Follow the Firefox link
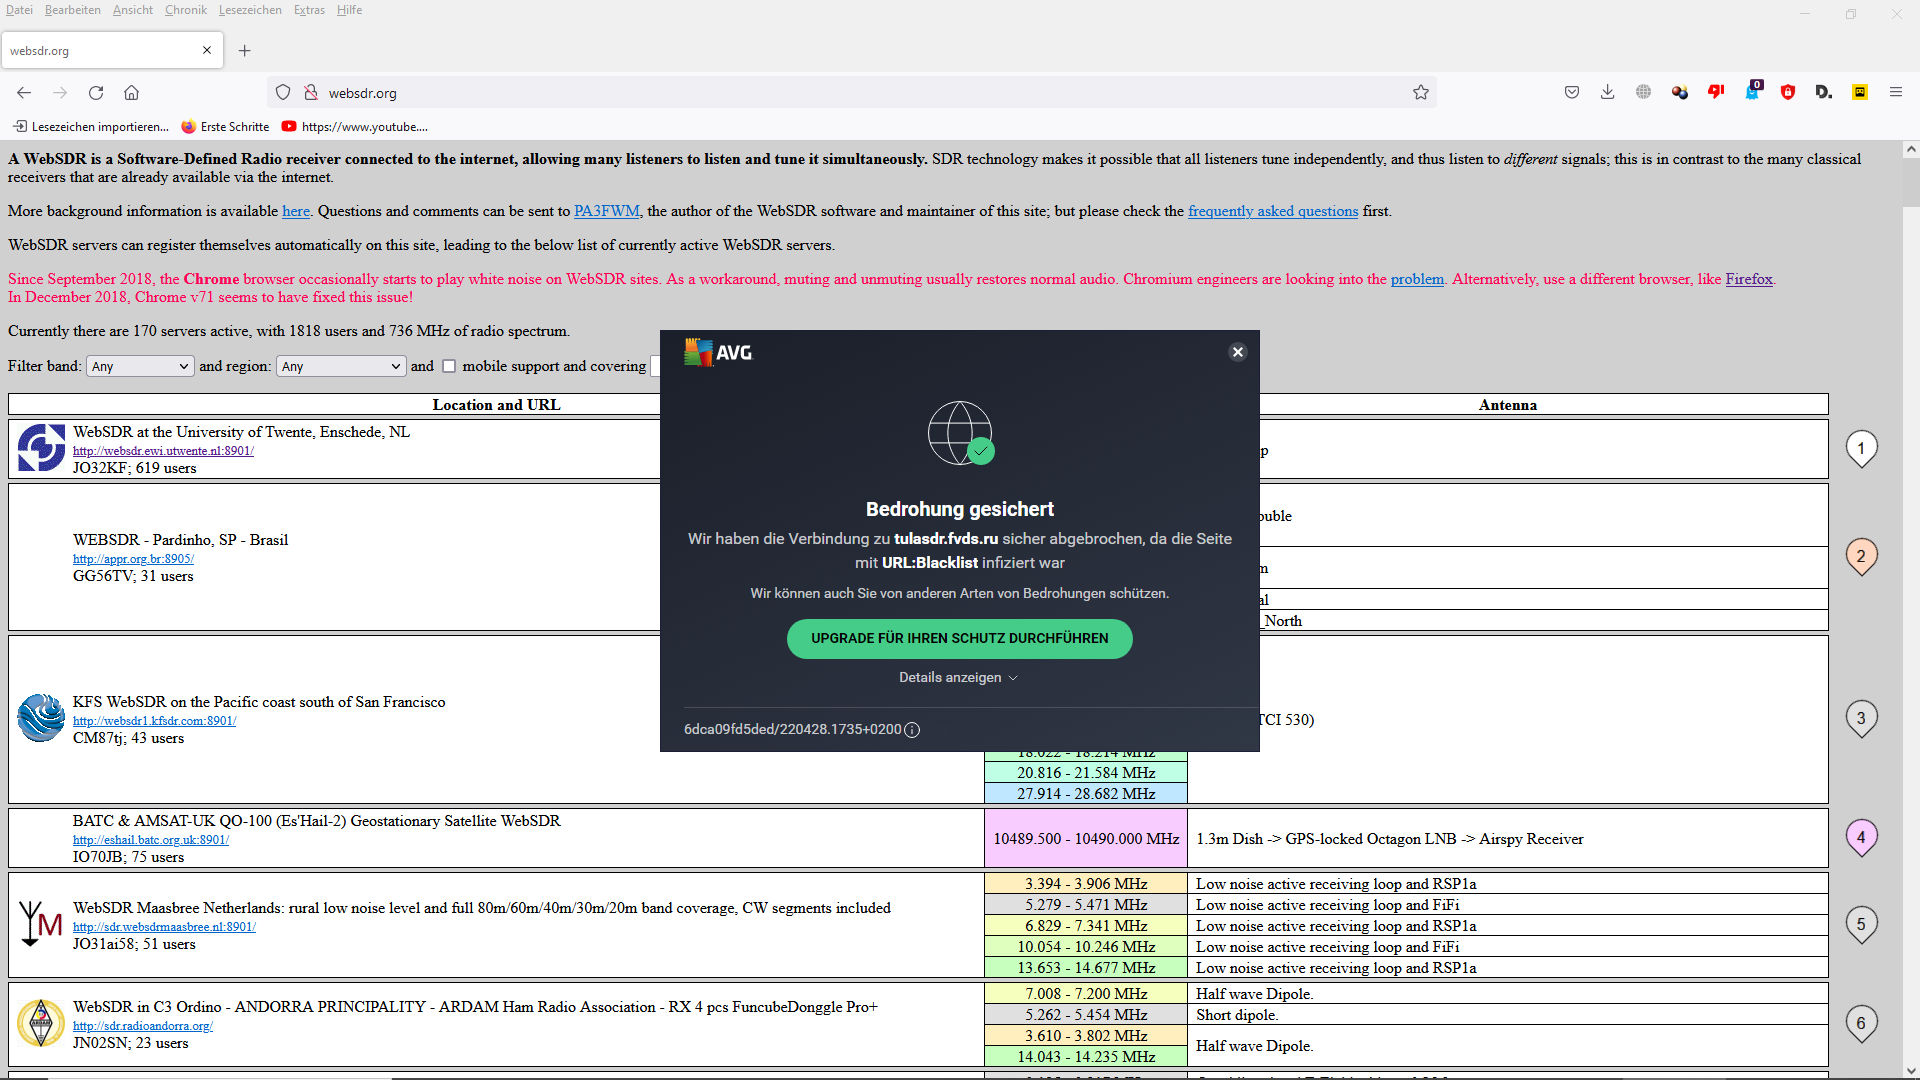 tap(1749, 279)
